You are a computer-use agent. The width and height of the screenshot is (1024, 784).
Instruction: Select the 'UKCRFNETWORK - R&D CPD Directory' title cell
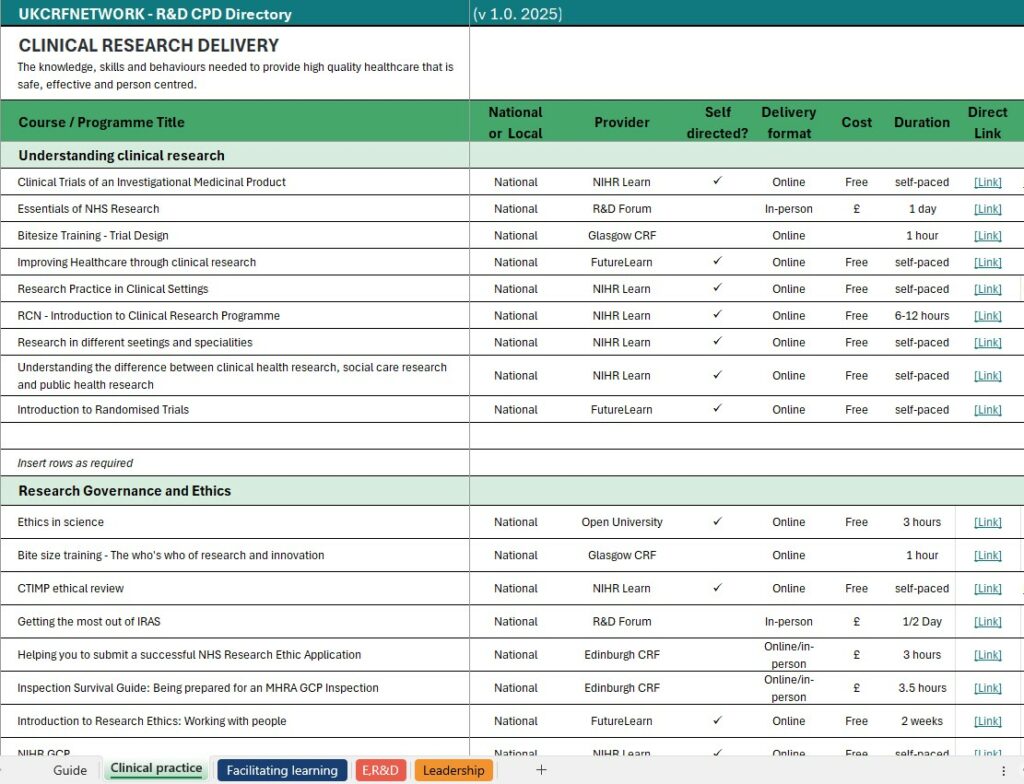coord(234,14)
